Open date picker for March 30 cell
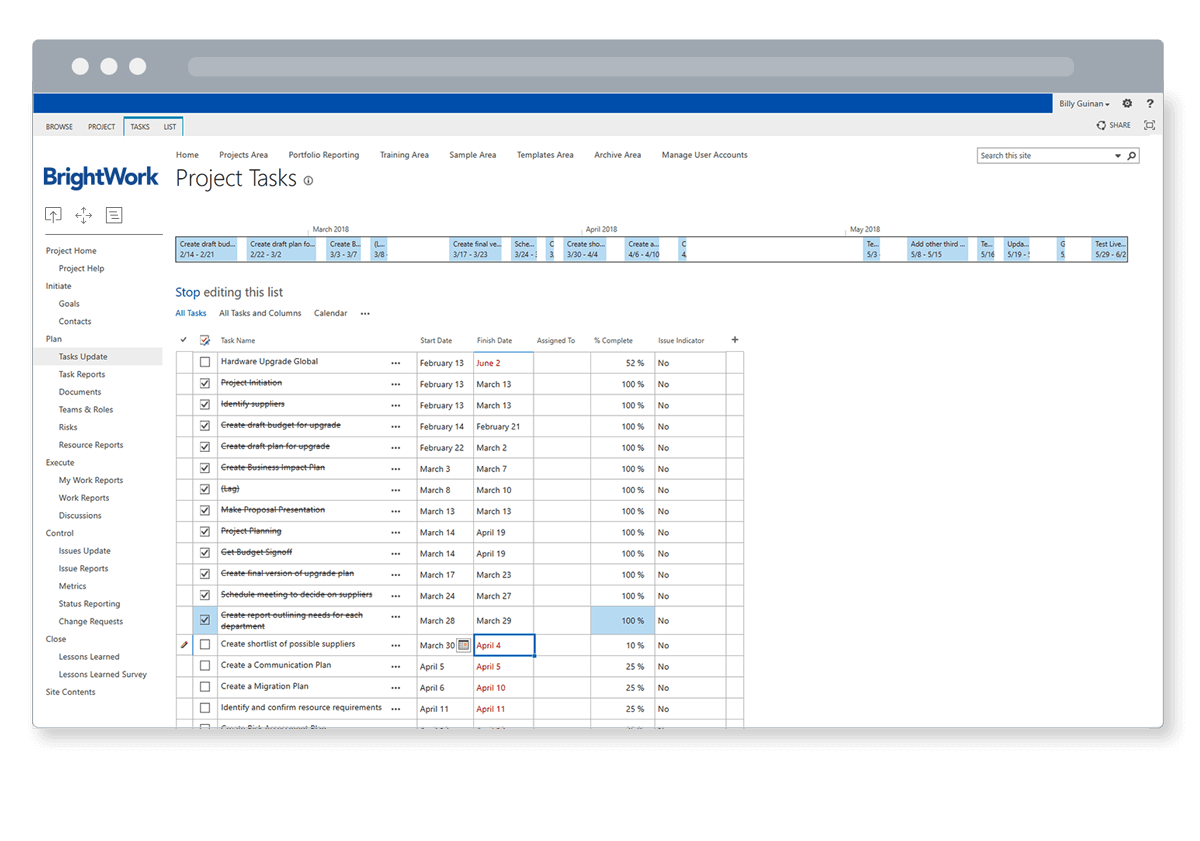The image size is (1200, 841). pyautogui.click(x=463, y=645)
